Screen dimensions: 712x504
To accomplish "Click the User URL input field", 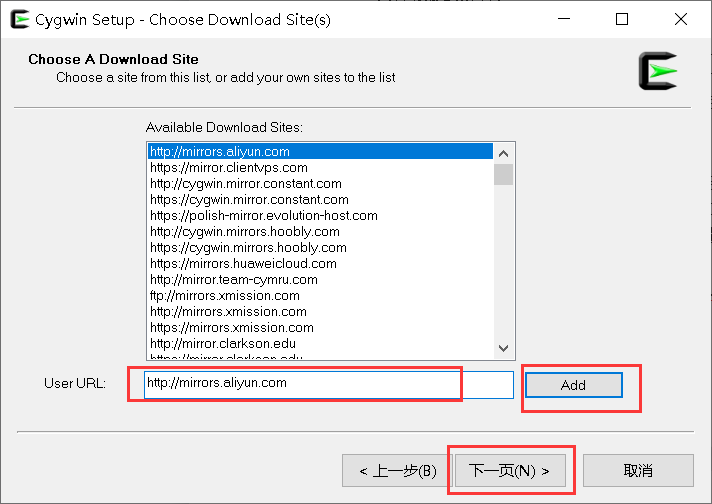I will point(329,385).
